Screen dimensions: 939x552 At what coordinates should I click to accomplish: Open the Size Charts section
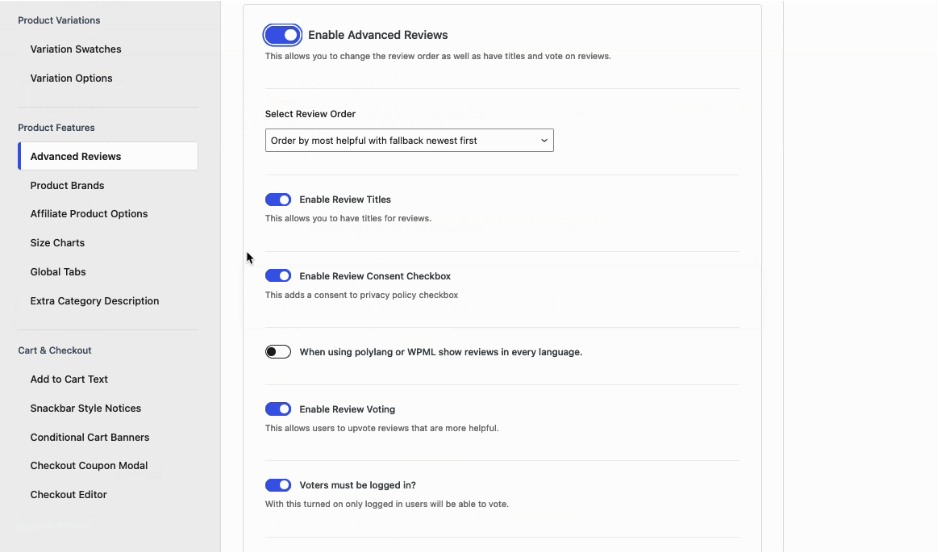coord(57,243)
